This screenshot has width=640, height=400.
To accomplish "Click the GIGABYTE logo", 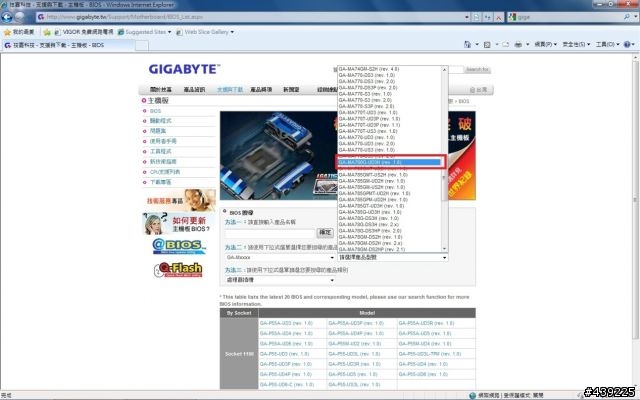I will coord(184,69).
